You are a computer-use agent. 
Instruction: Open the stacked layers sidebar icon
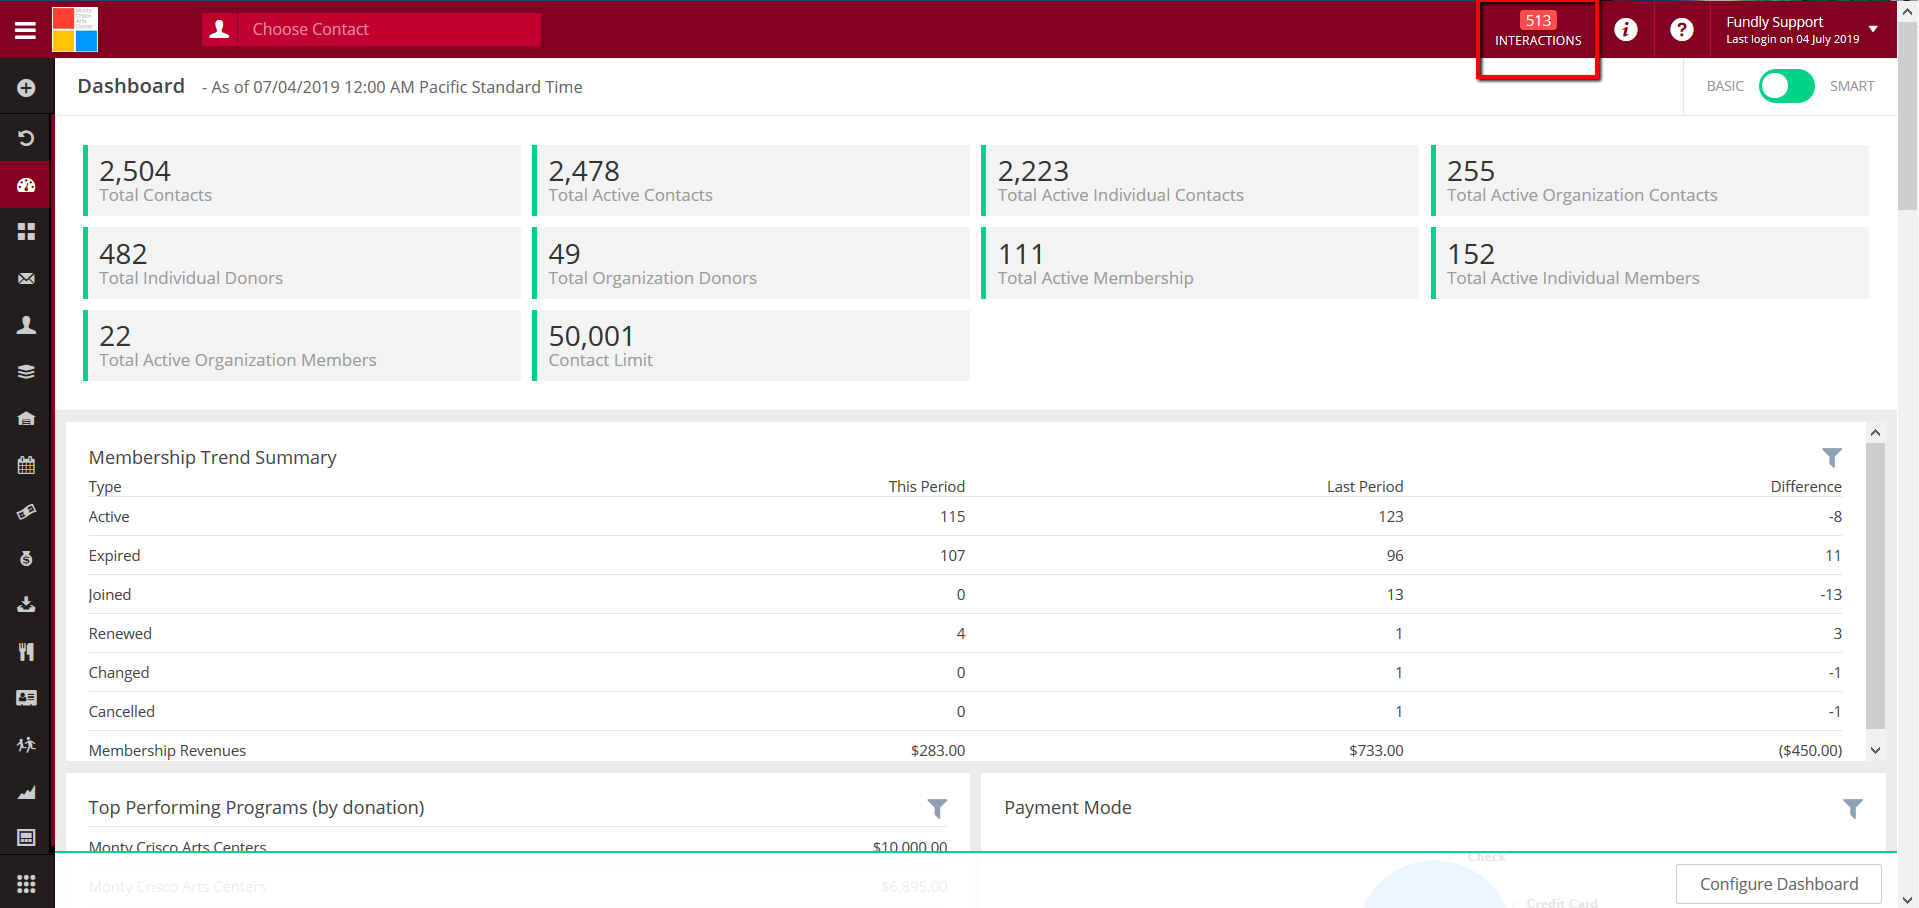26,372
